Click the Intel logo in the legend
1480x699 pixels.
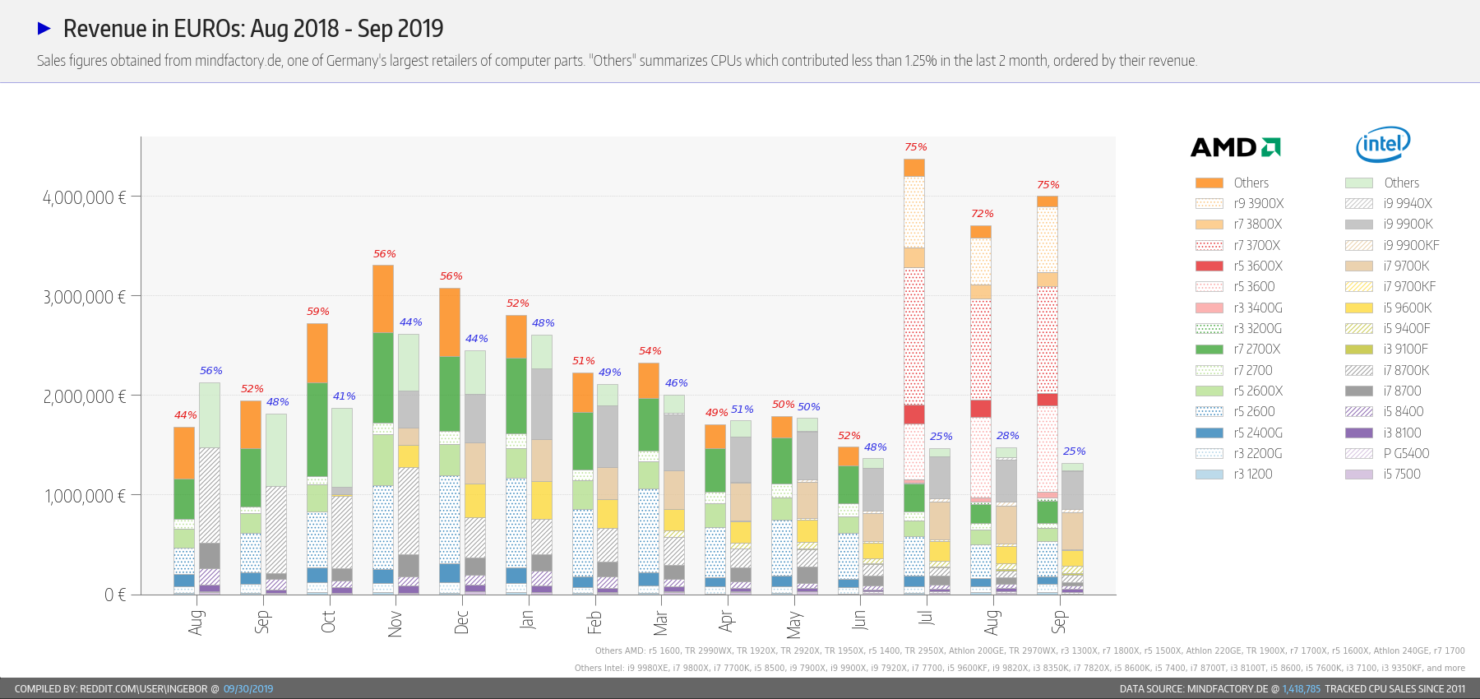[x=1383, y=145]
